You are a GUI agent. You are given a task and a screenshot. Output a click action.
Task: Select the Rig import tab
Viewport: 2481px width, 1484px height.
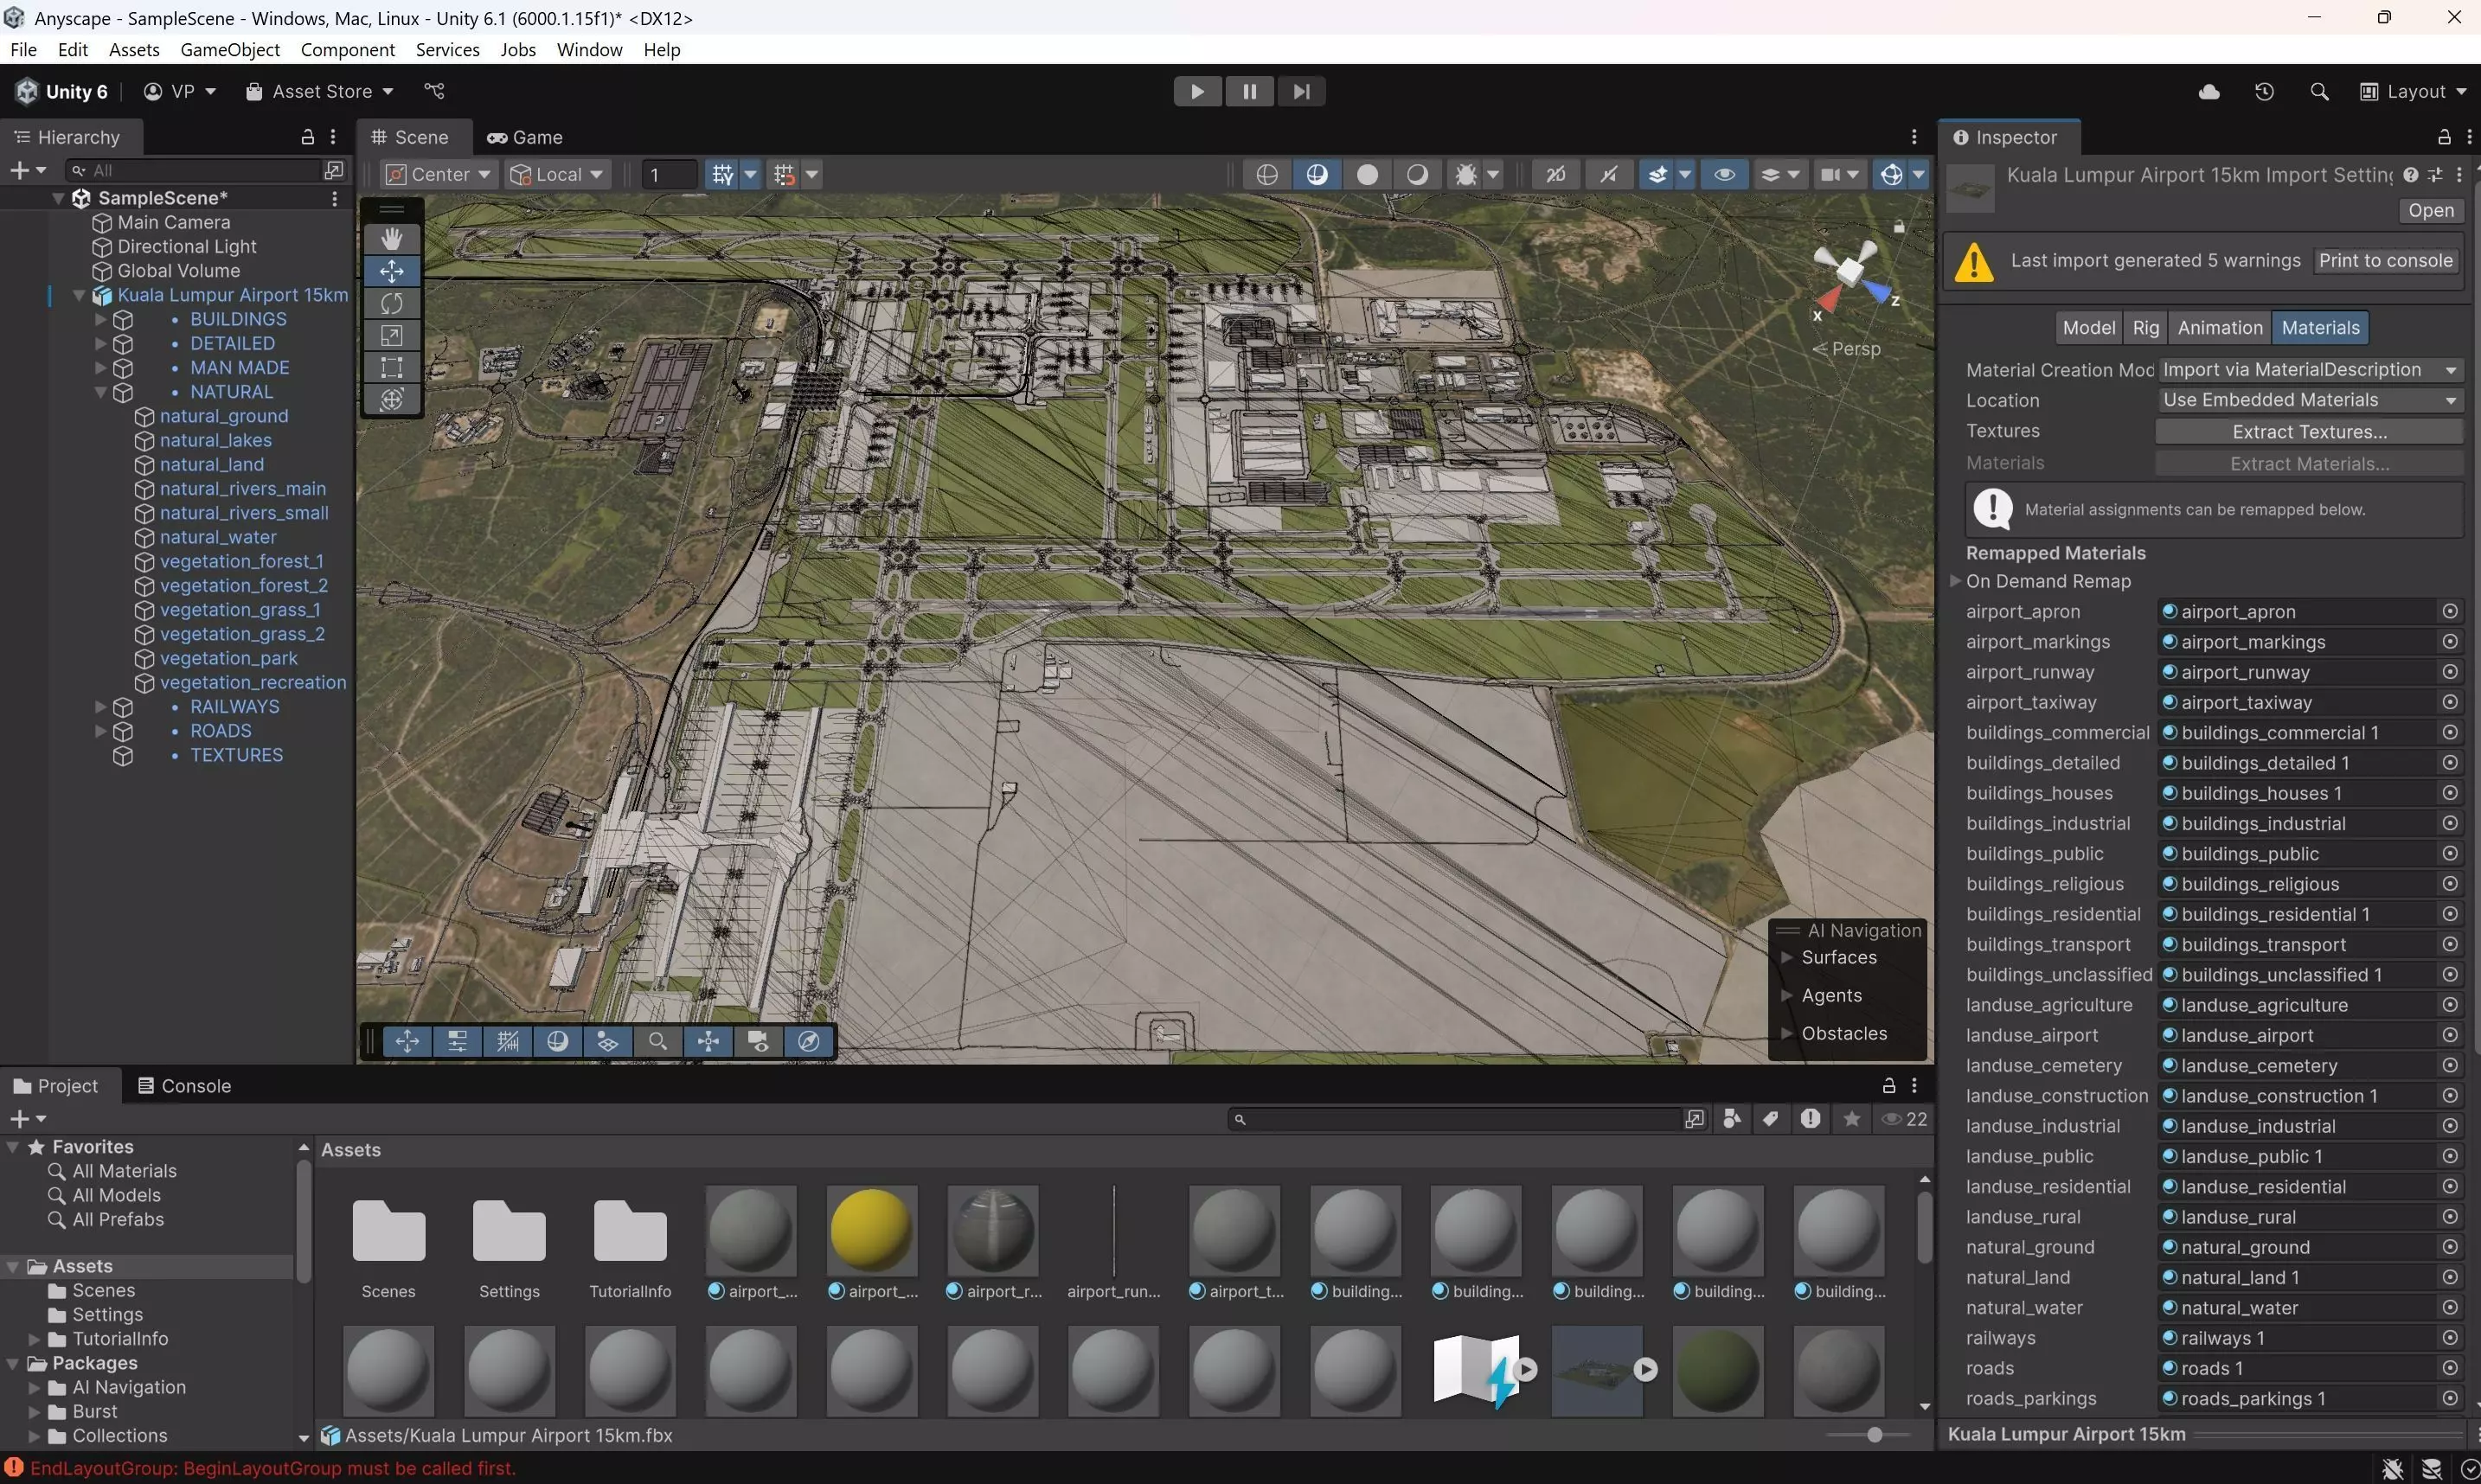2145,328
